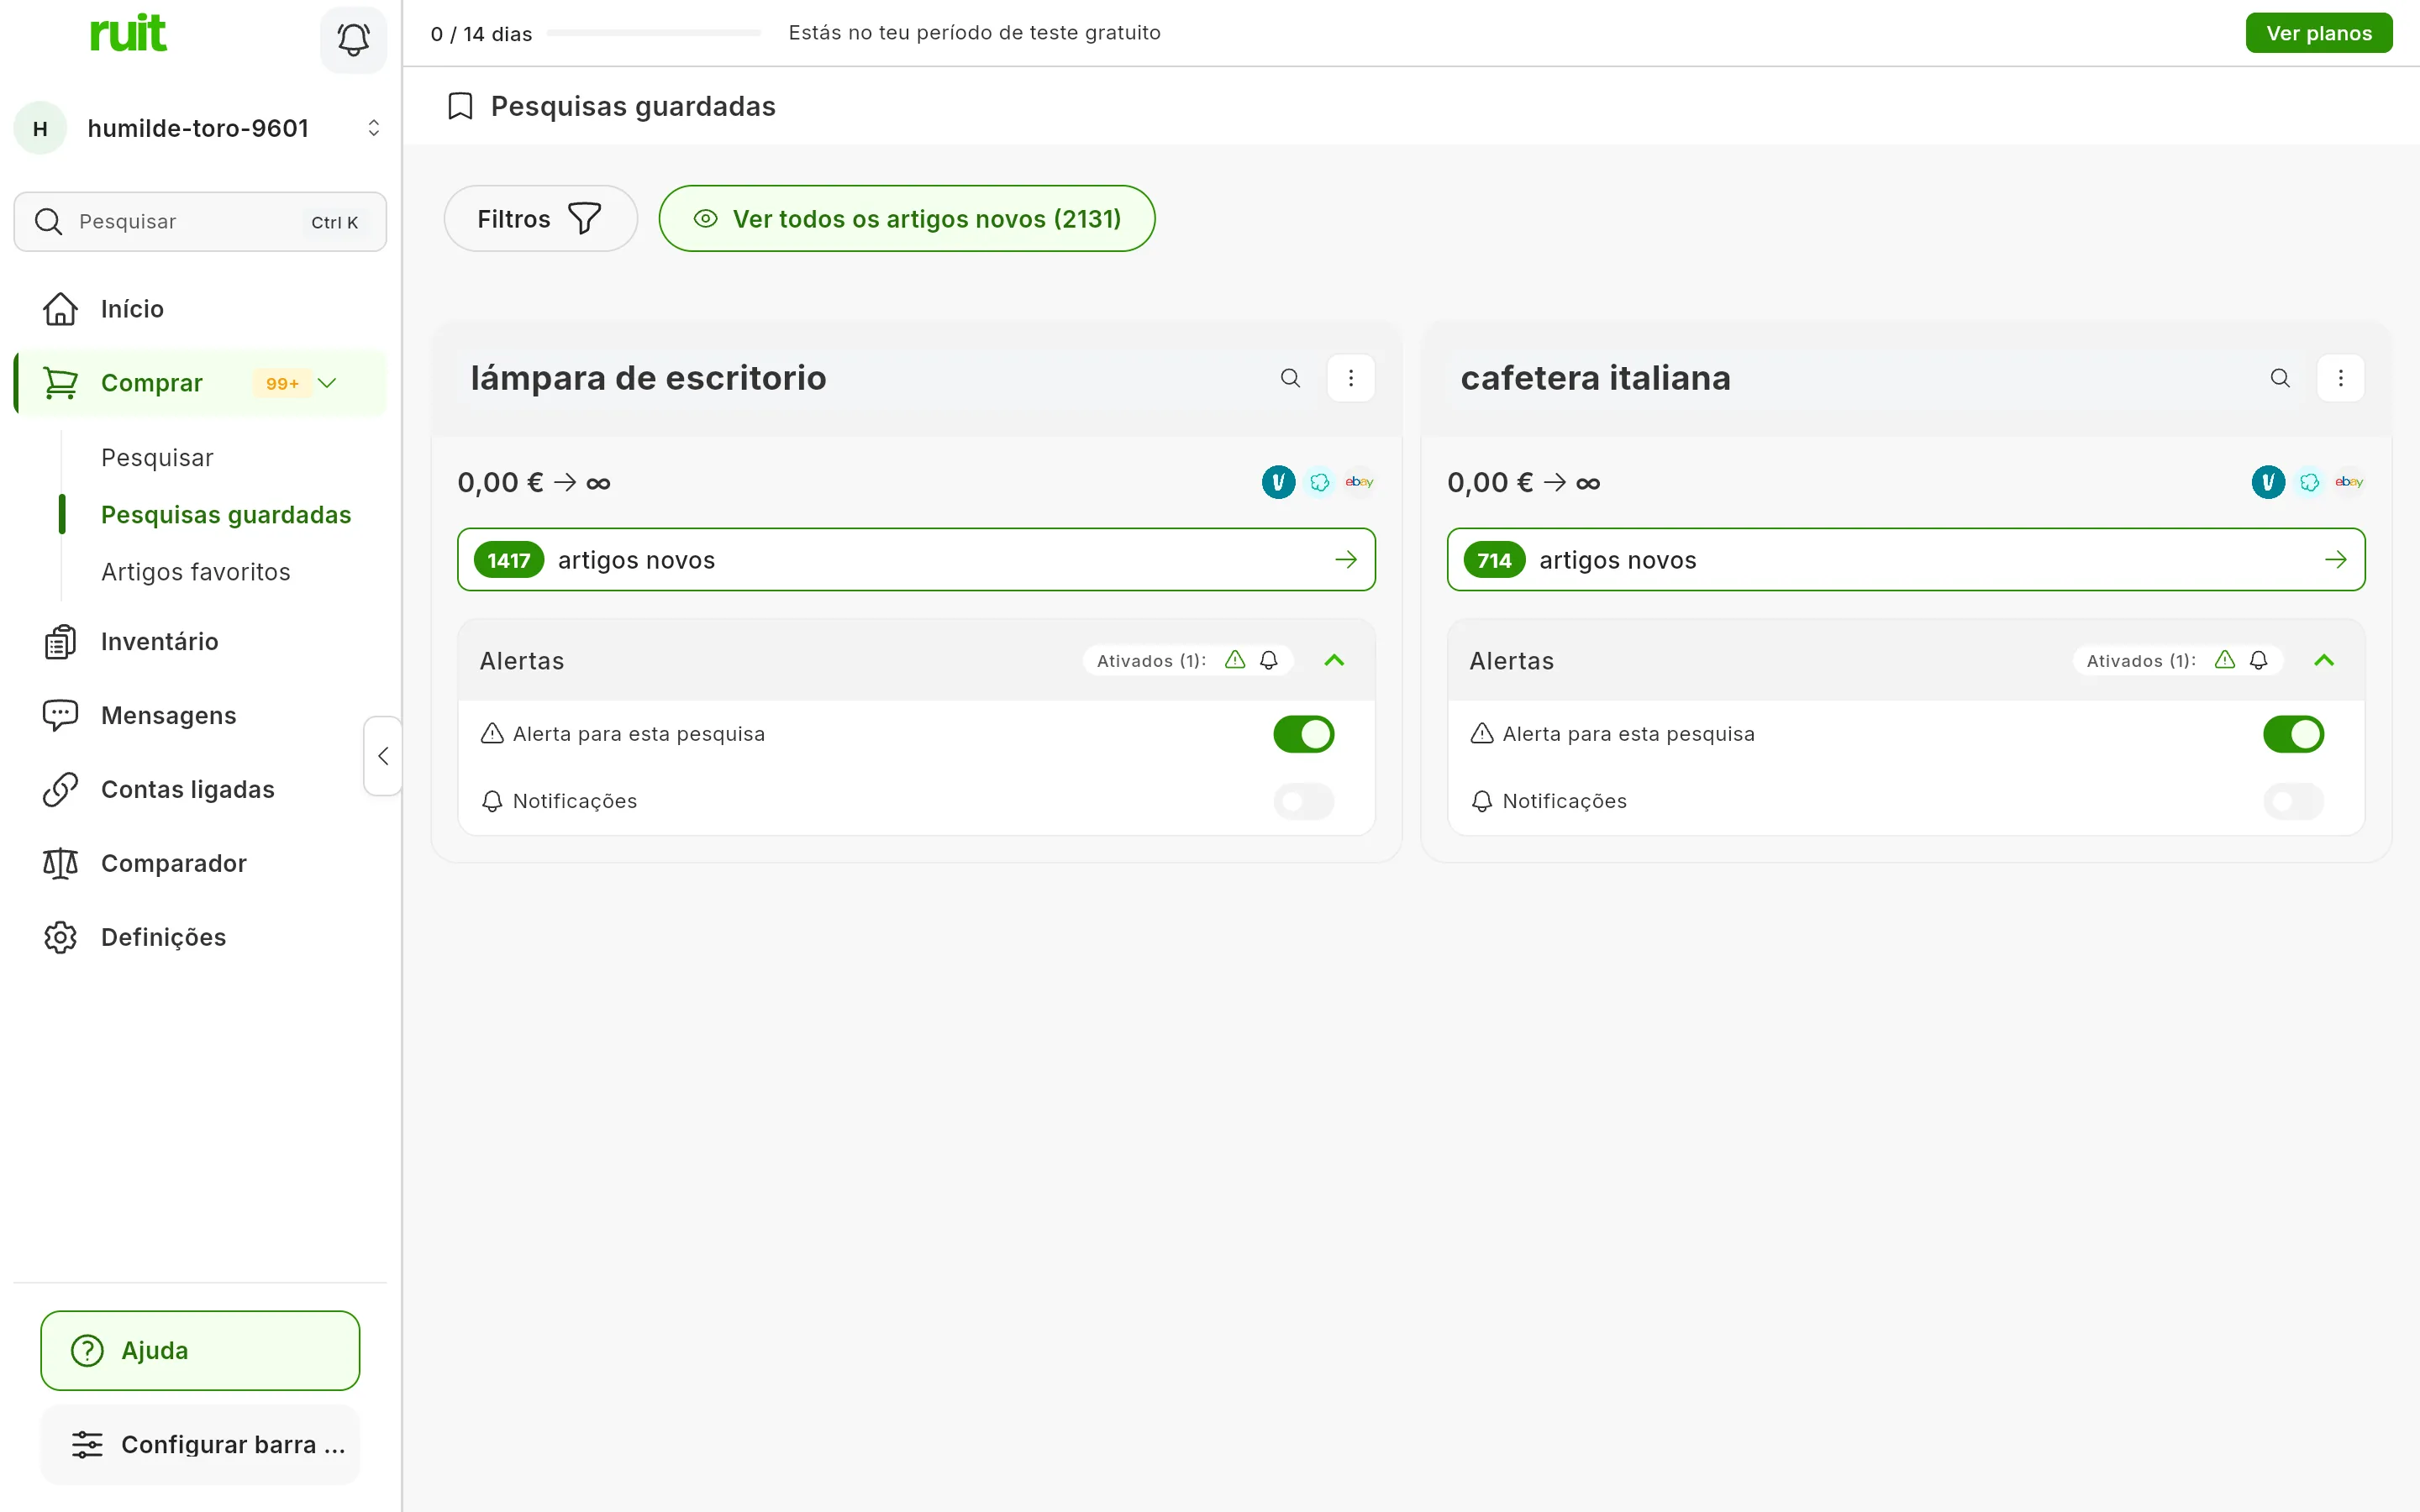Click the eBay icon on cafetera italiana card

(x=2349, y=482)
